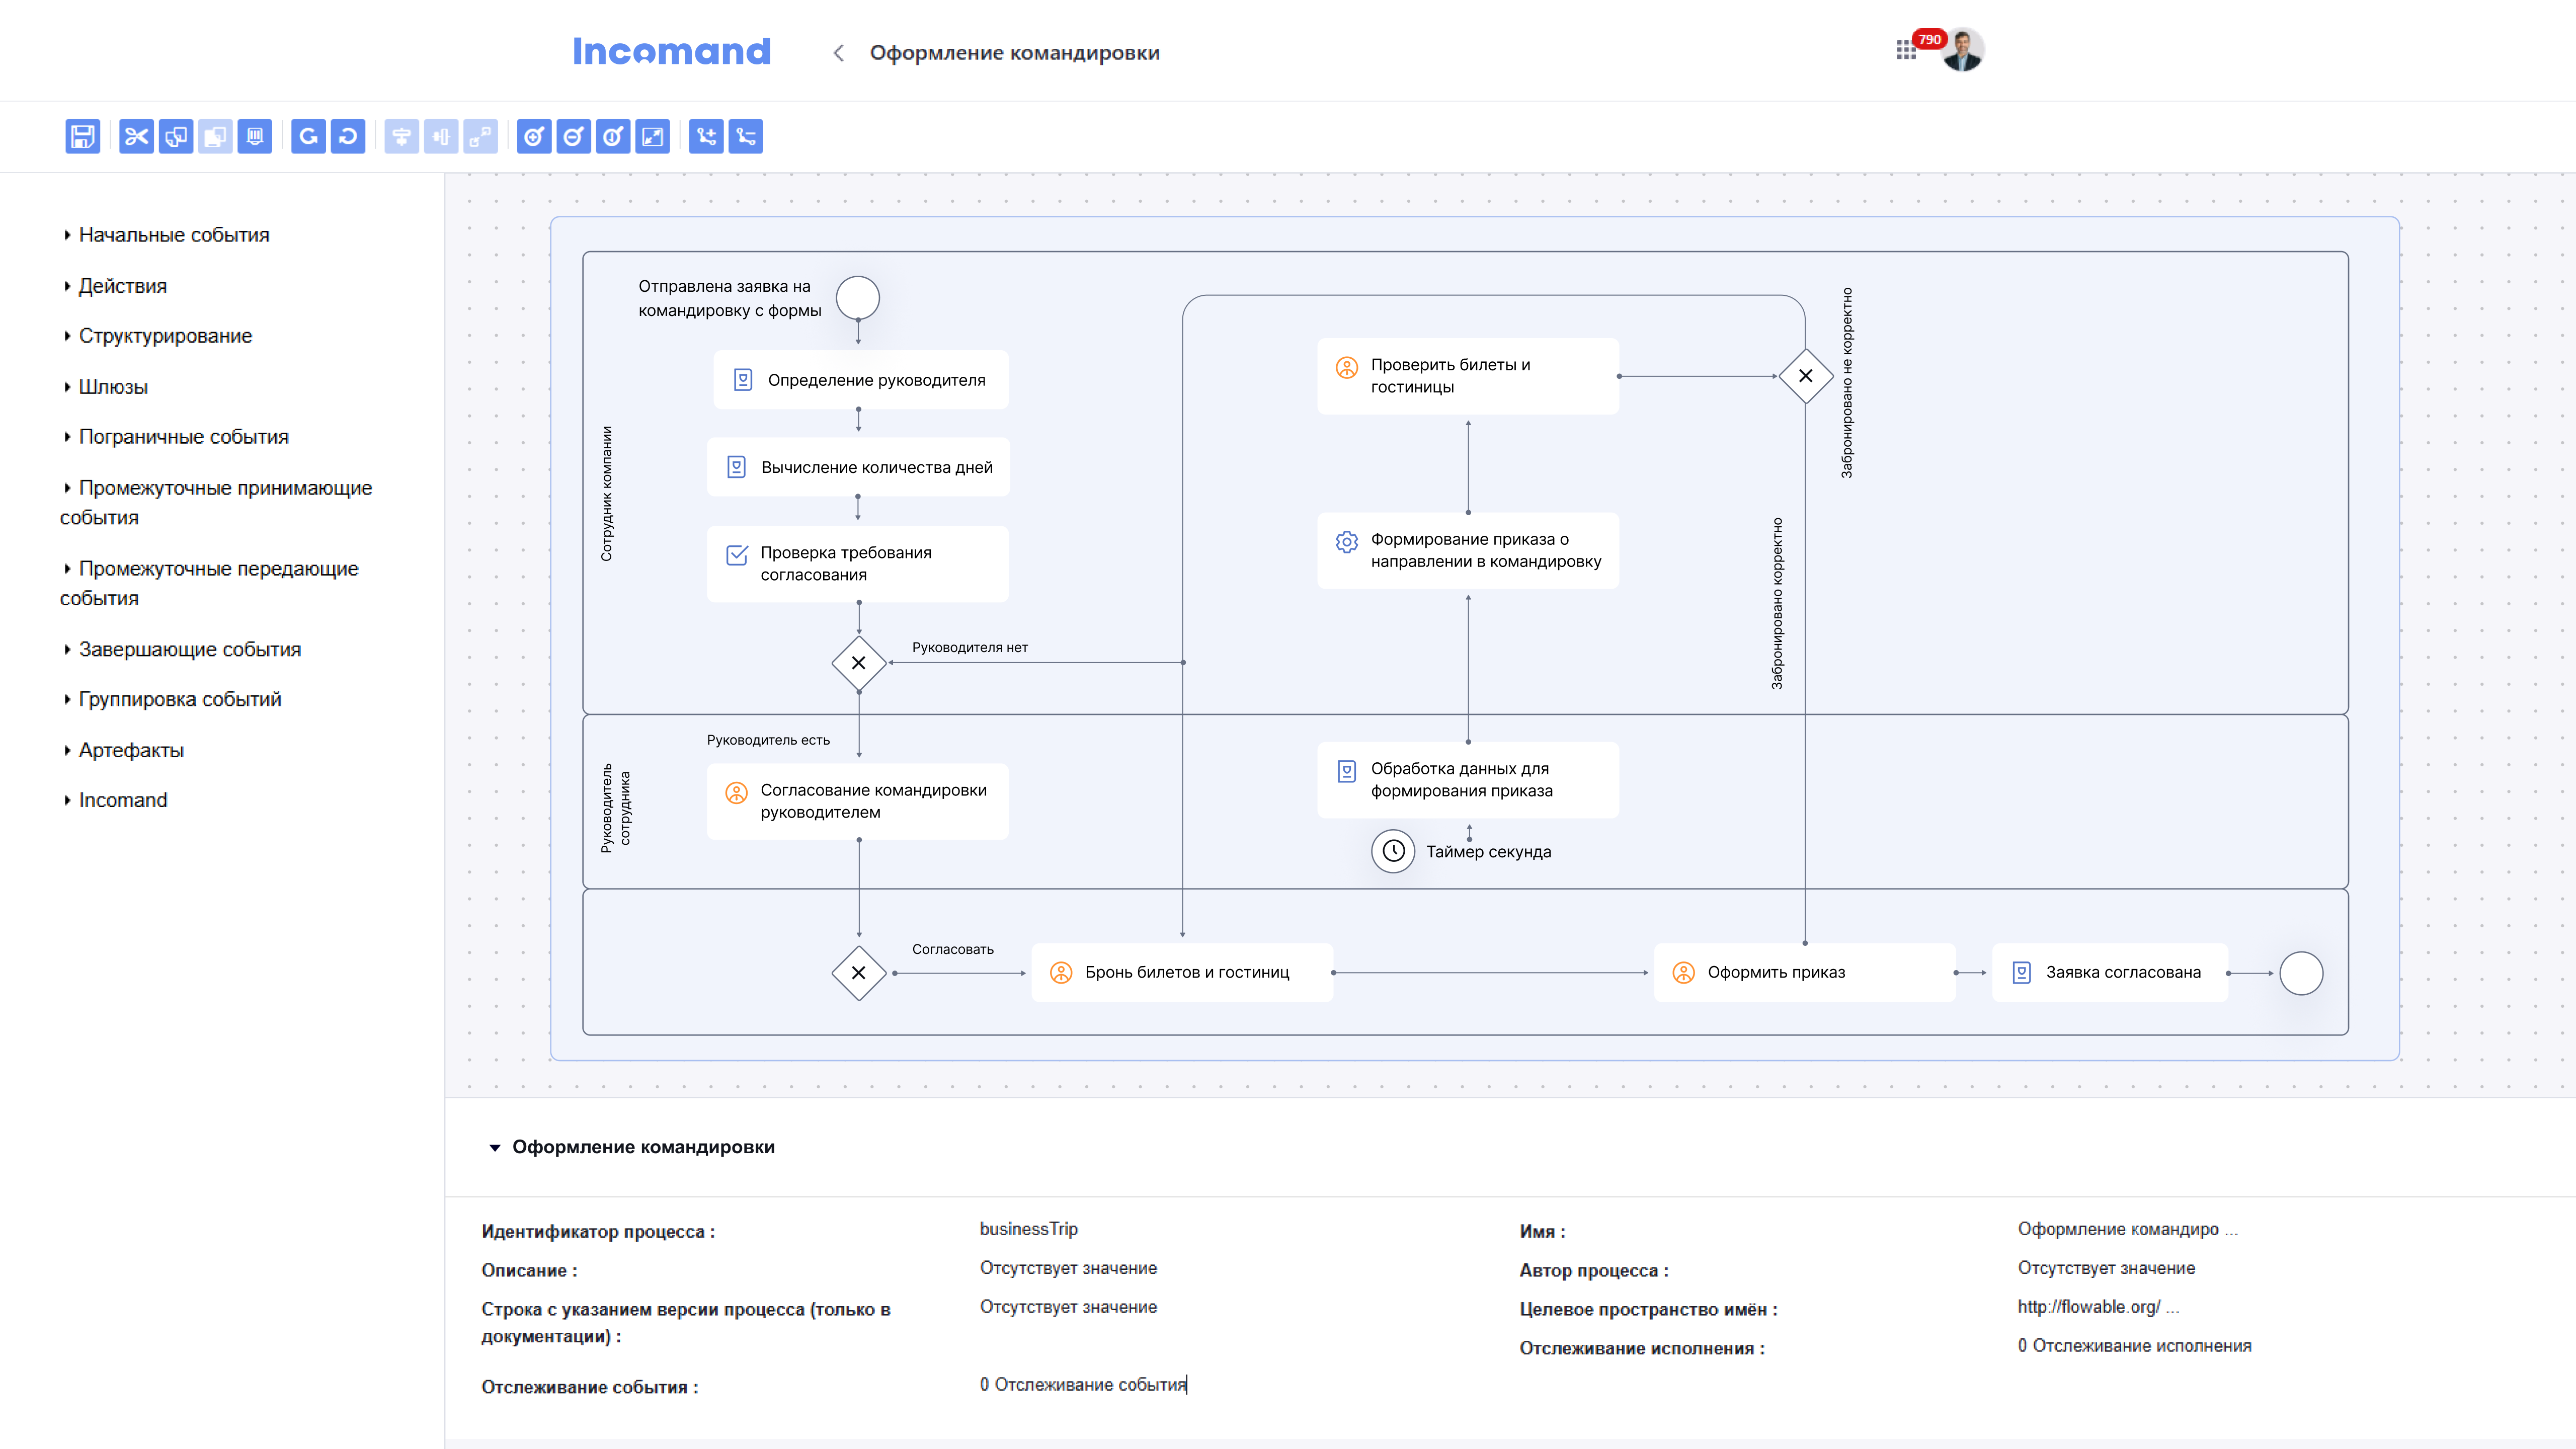Screen dimensions: 2576x1449
Task: Expand the Шлюзы palette group
Action: pyautogui.click(x=113, y=387)
